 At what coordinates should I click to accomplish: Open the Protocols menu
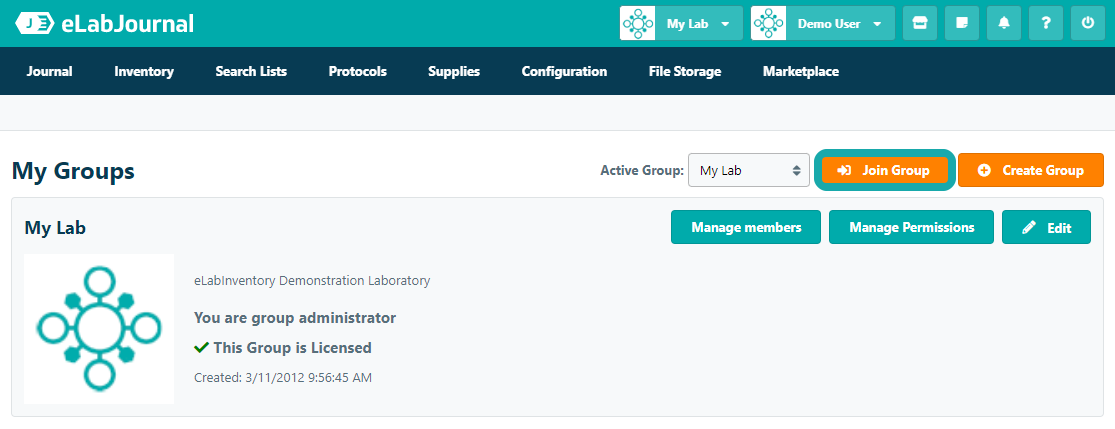[357, 72]
